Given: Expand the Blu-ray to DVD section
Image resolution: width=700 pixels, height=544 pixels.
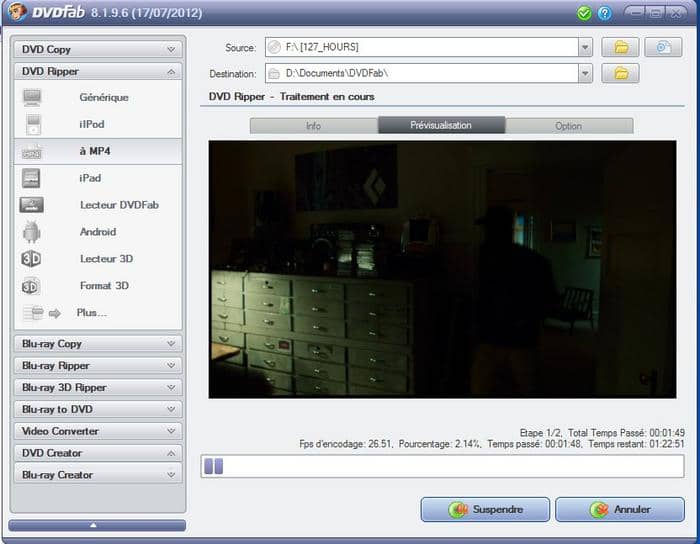Looking at the screenshot, I should pos(98,409).
